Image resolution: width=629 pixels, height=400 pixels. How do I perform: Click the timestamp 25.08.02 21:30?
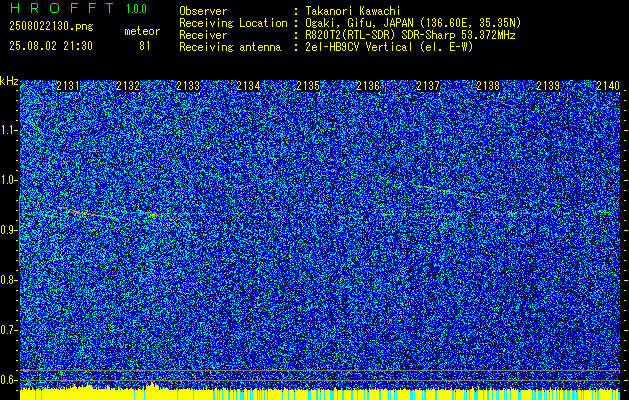51,46
